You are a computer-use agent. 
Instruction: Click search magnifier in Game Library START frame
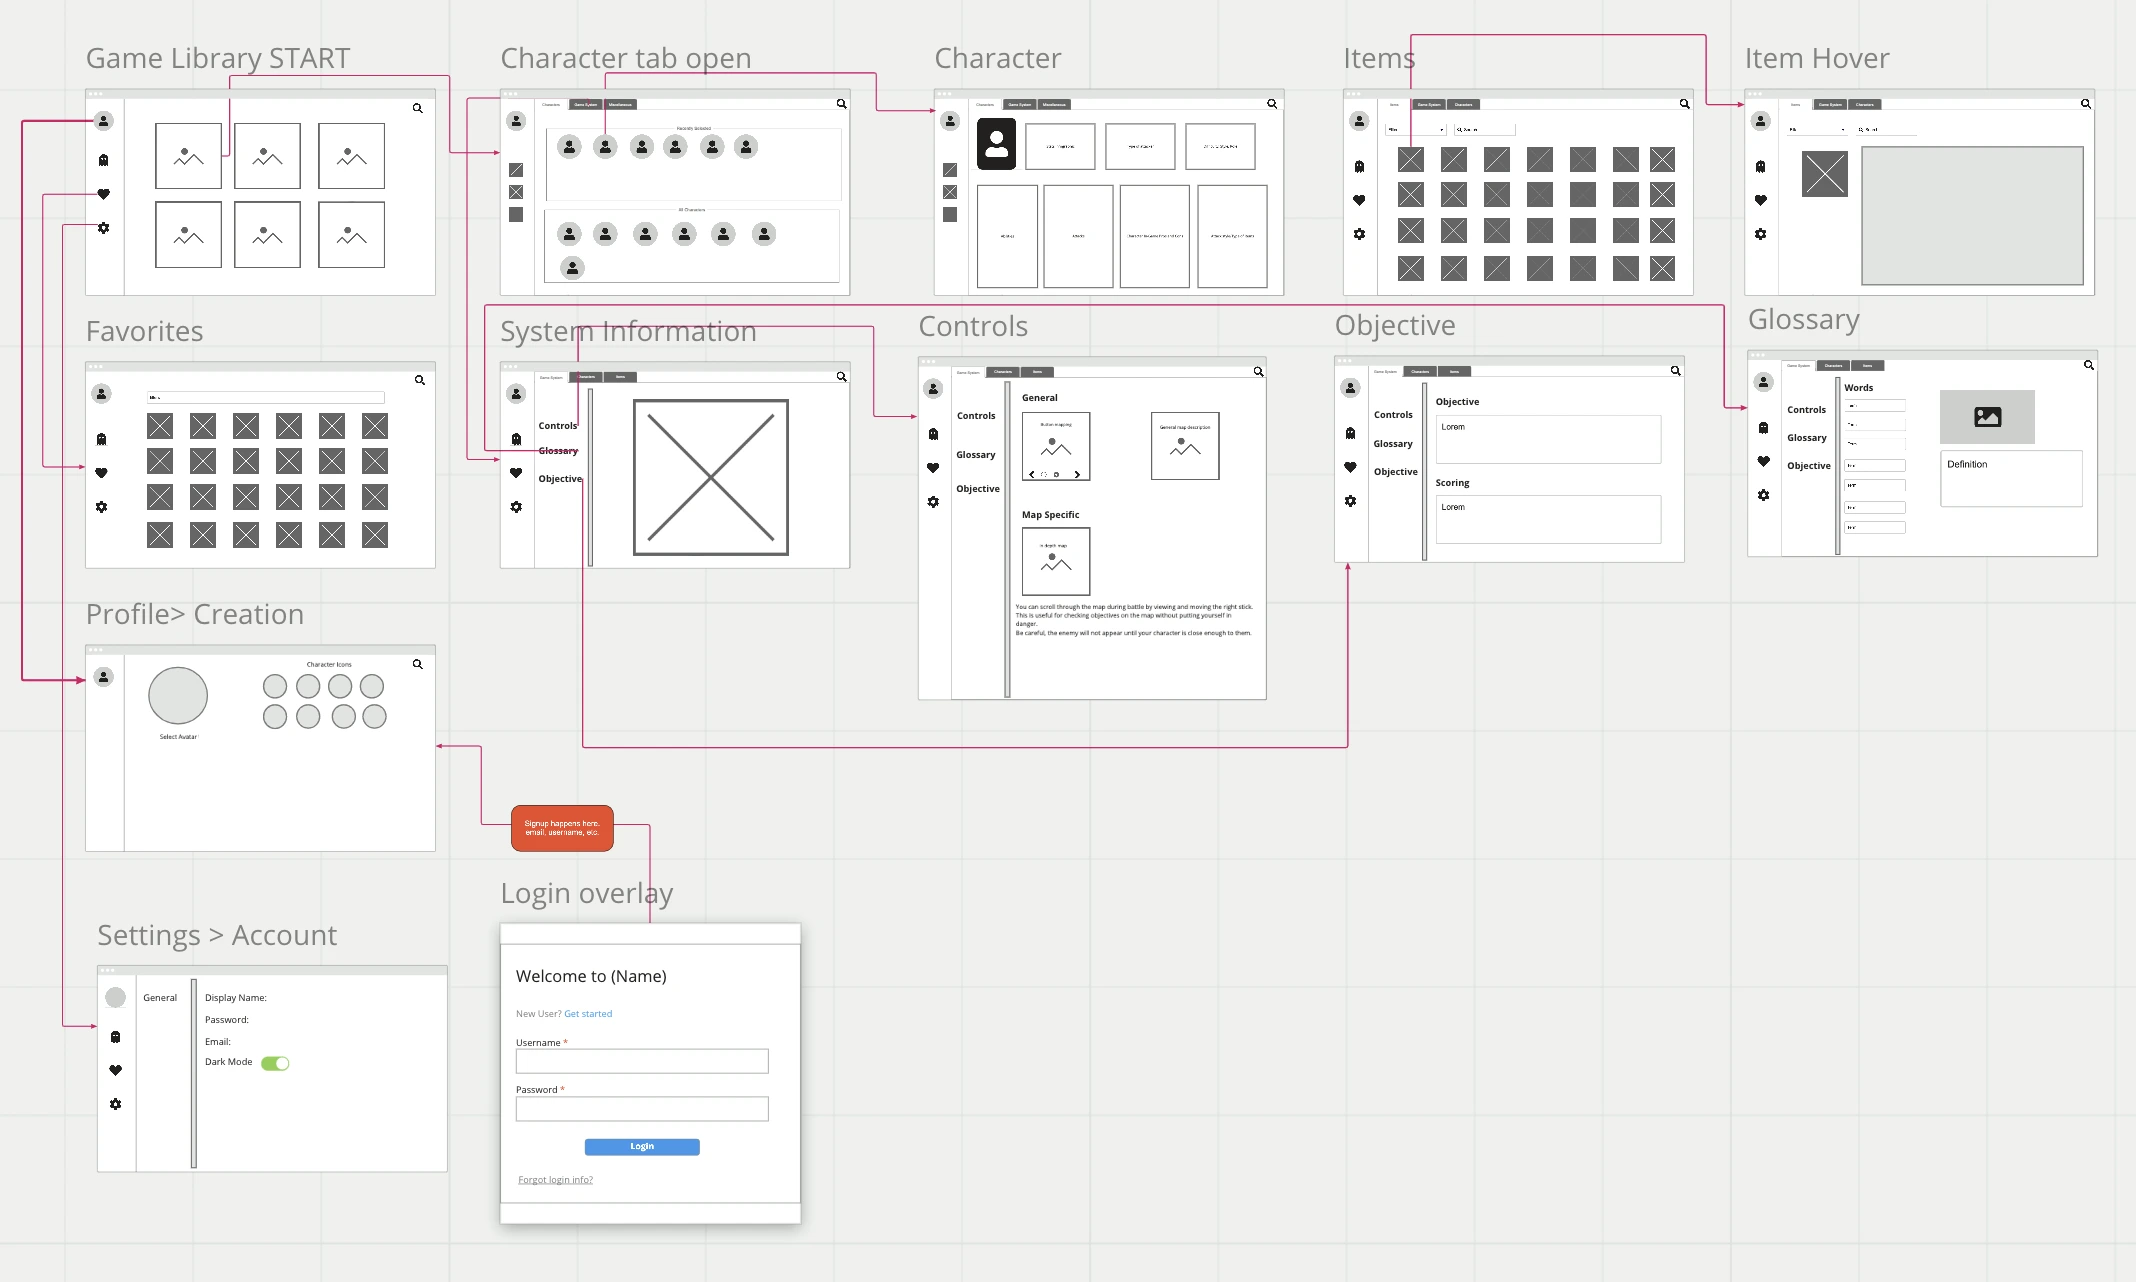[x=418, y=108]
